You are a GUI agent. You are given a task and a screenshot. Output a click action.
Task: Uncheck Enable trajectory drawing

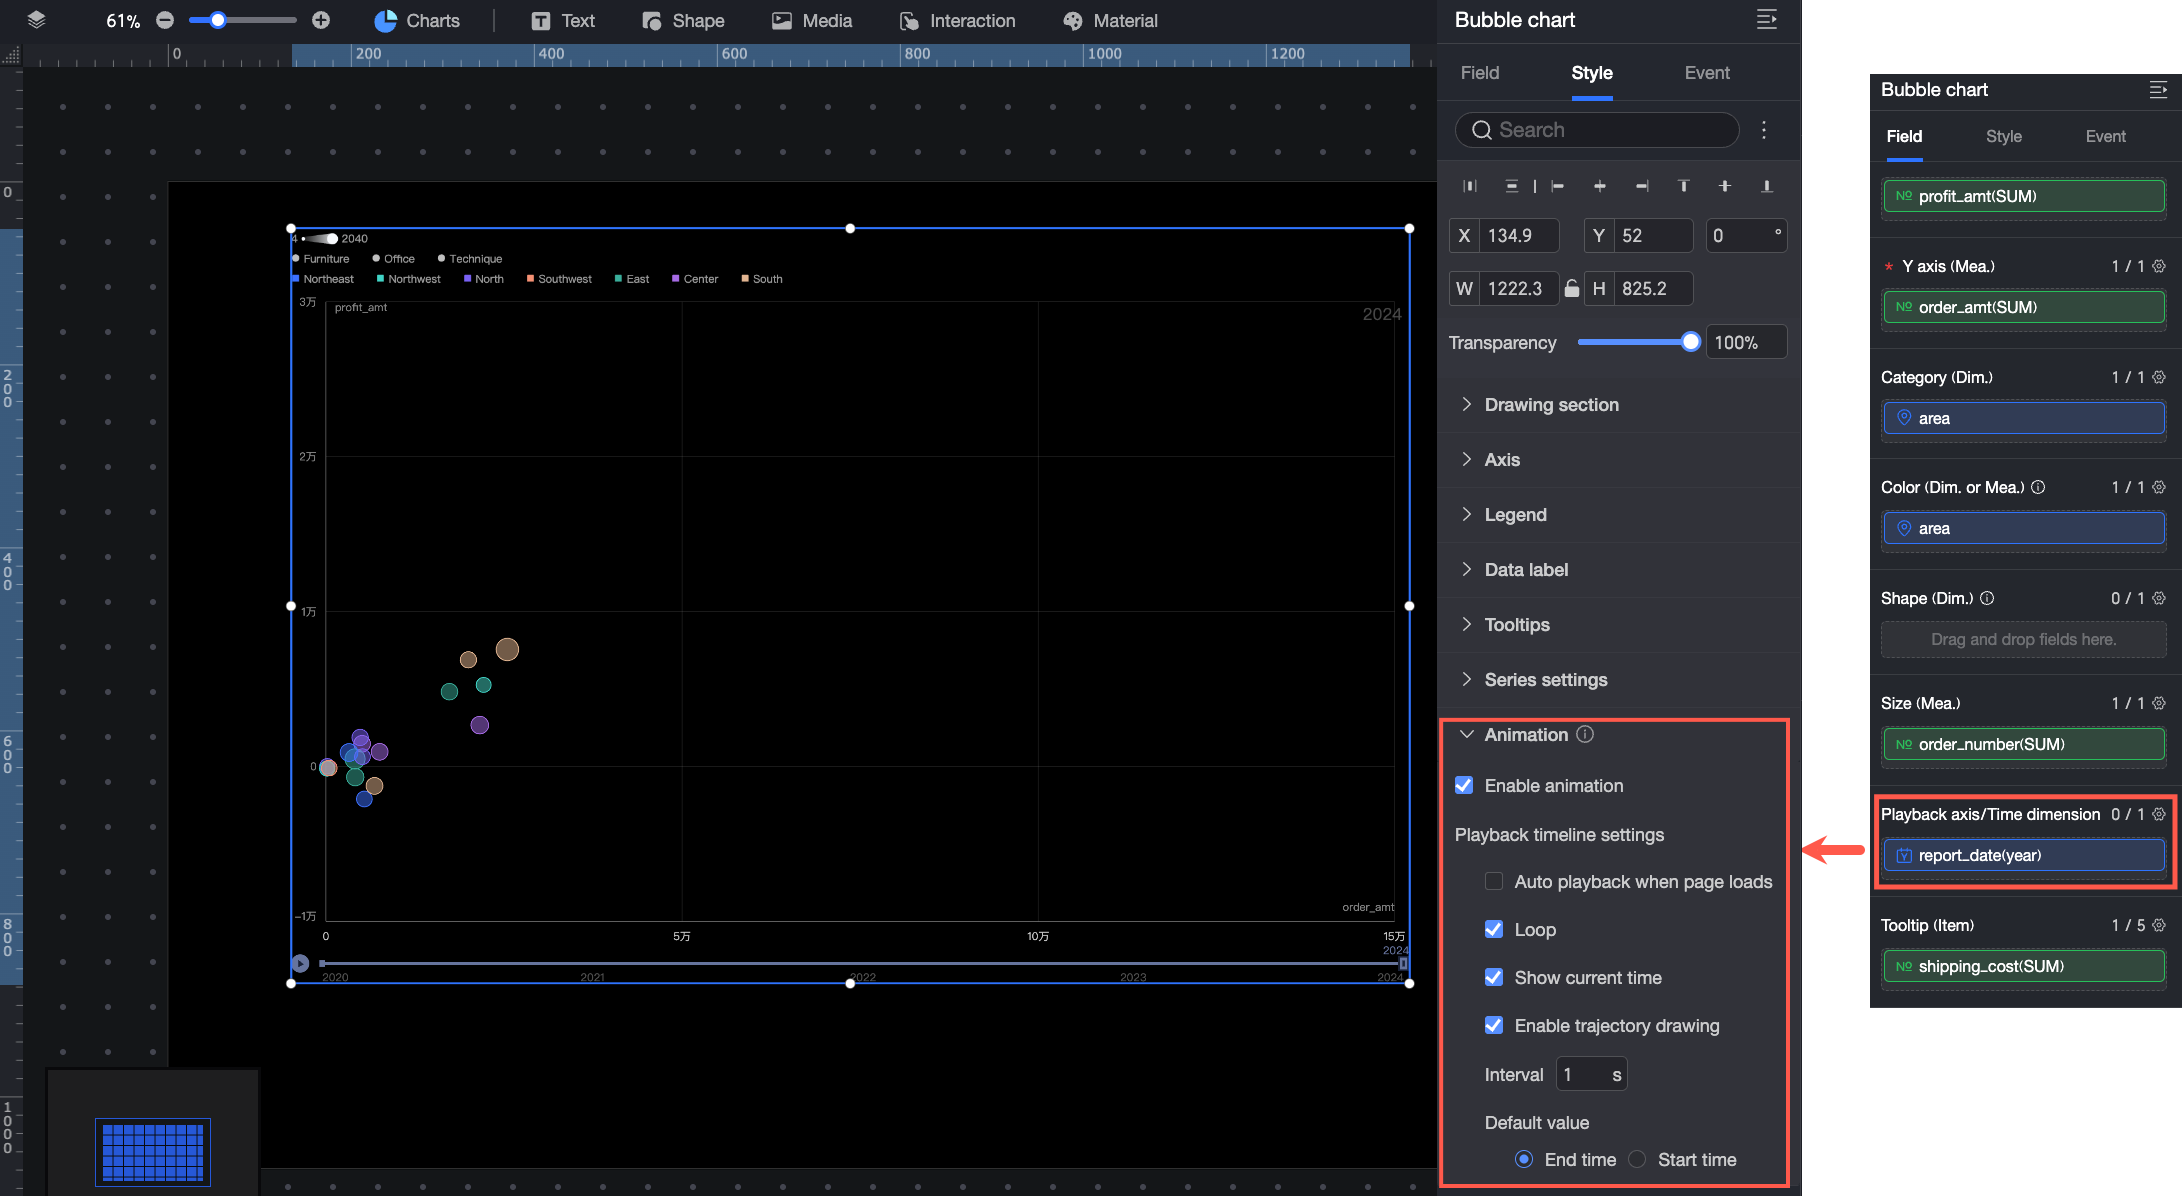pos(1494,1025)
